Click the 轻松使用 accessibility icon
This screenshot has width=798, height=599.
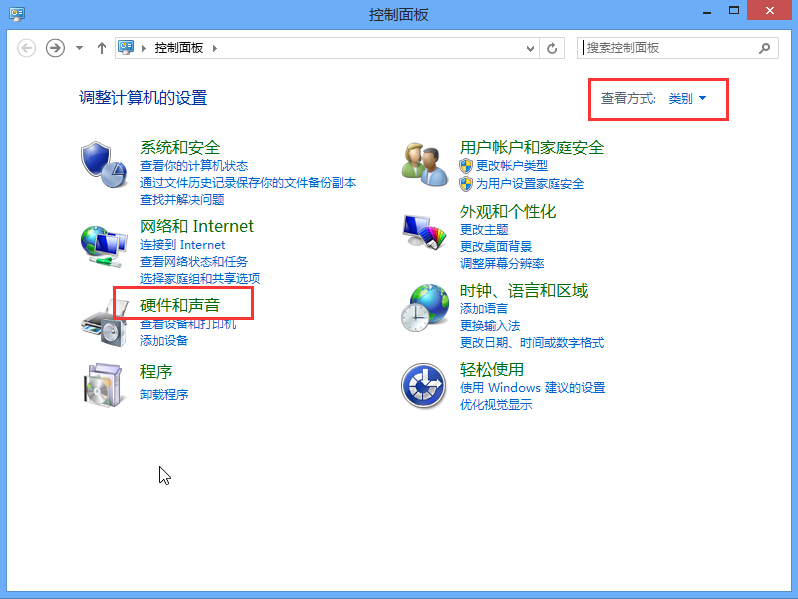point(423,385)
